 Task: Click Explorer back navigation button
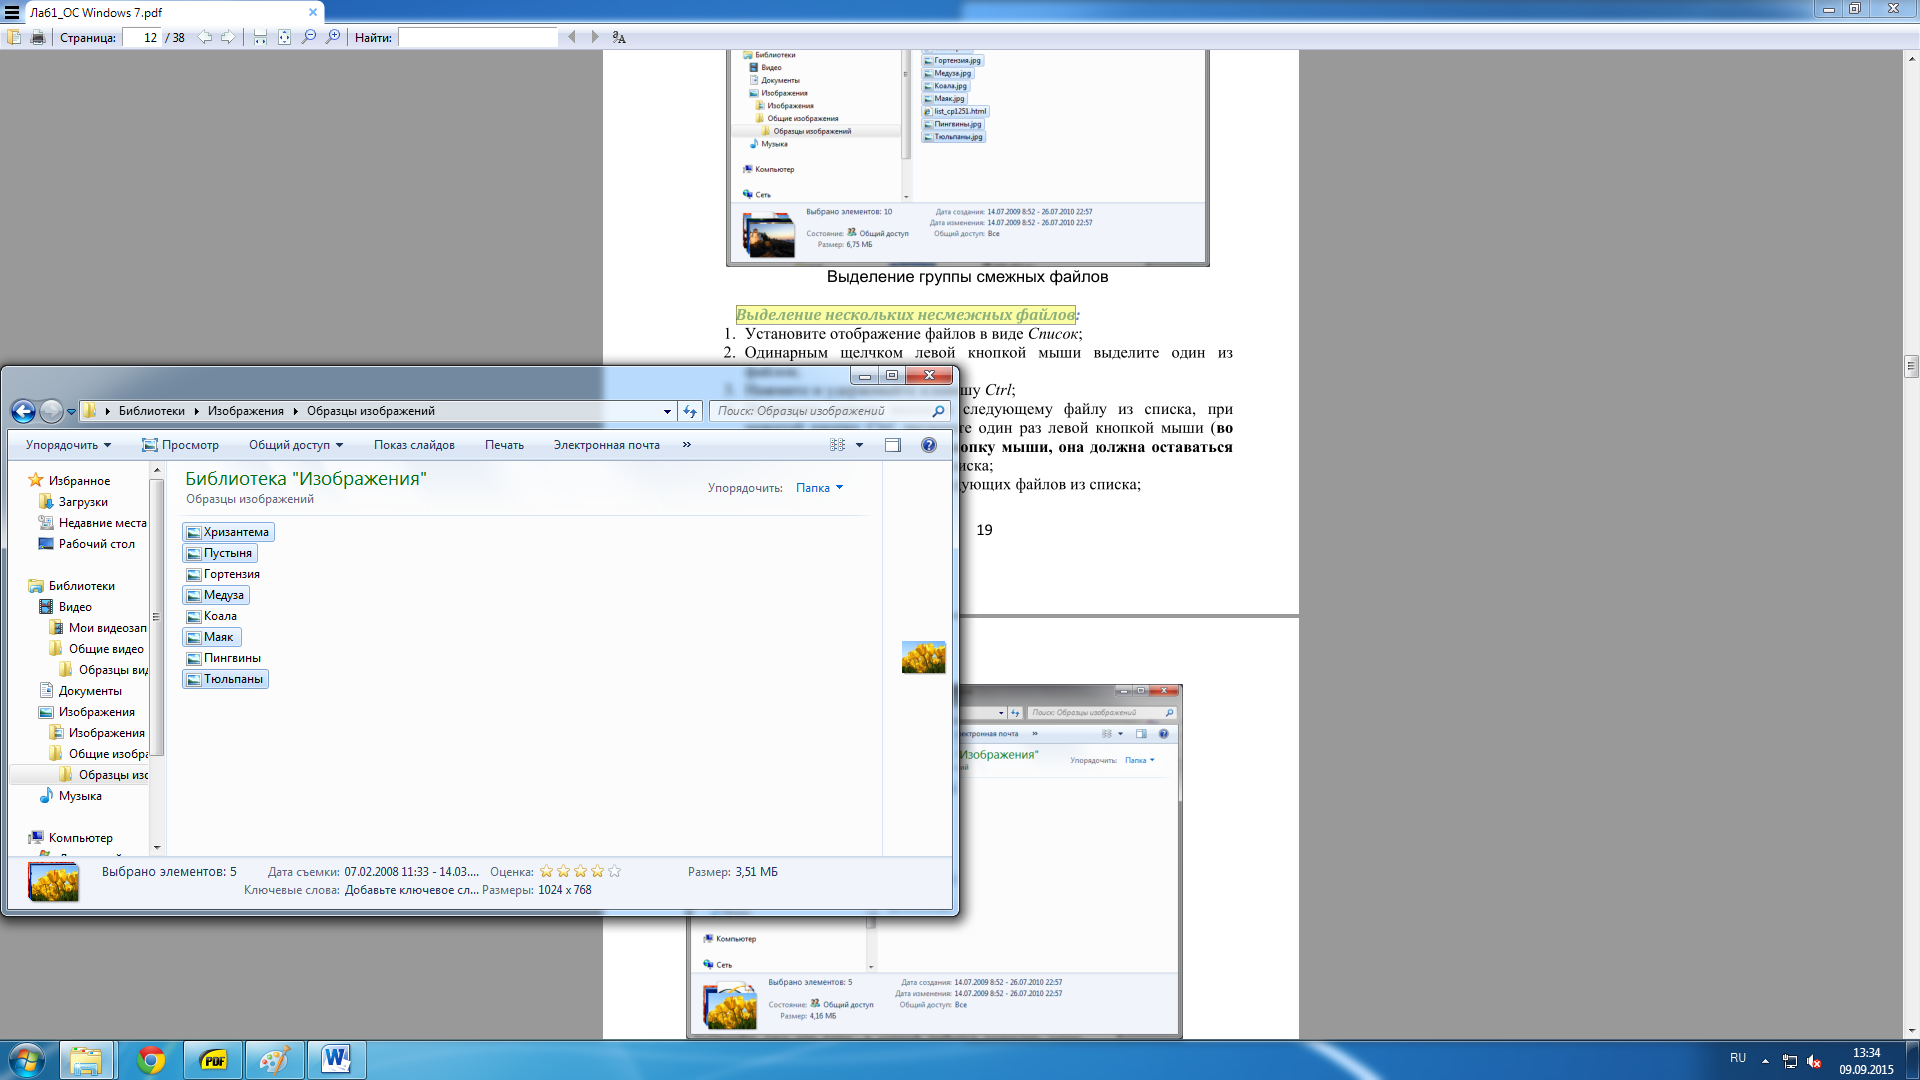coord(23,411)
